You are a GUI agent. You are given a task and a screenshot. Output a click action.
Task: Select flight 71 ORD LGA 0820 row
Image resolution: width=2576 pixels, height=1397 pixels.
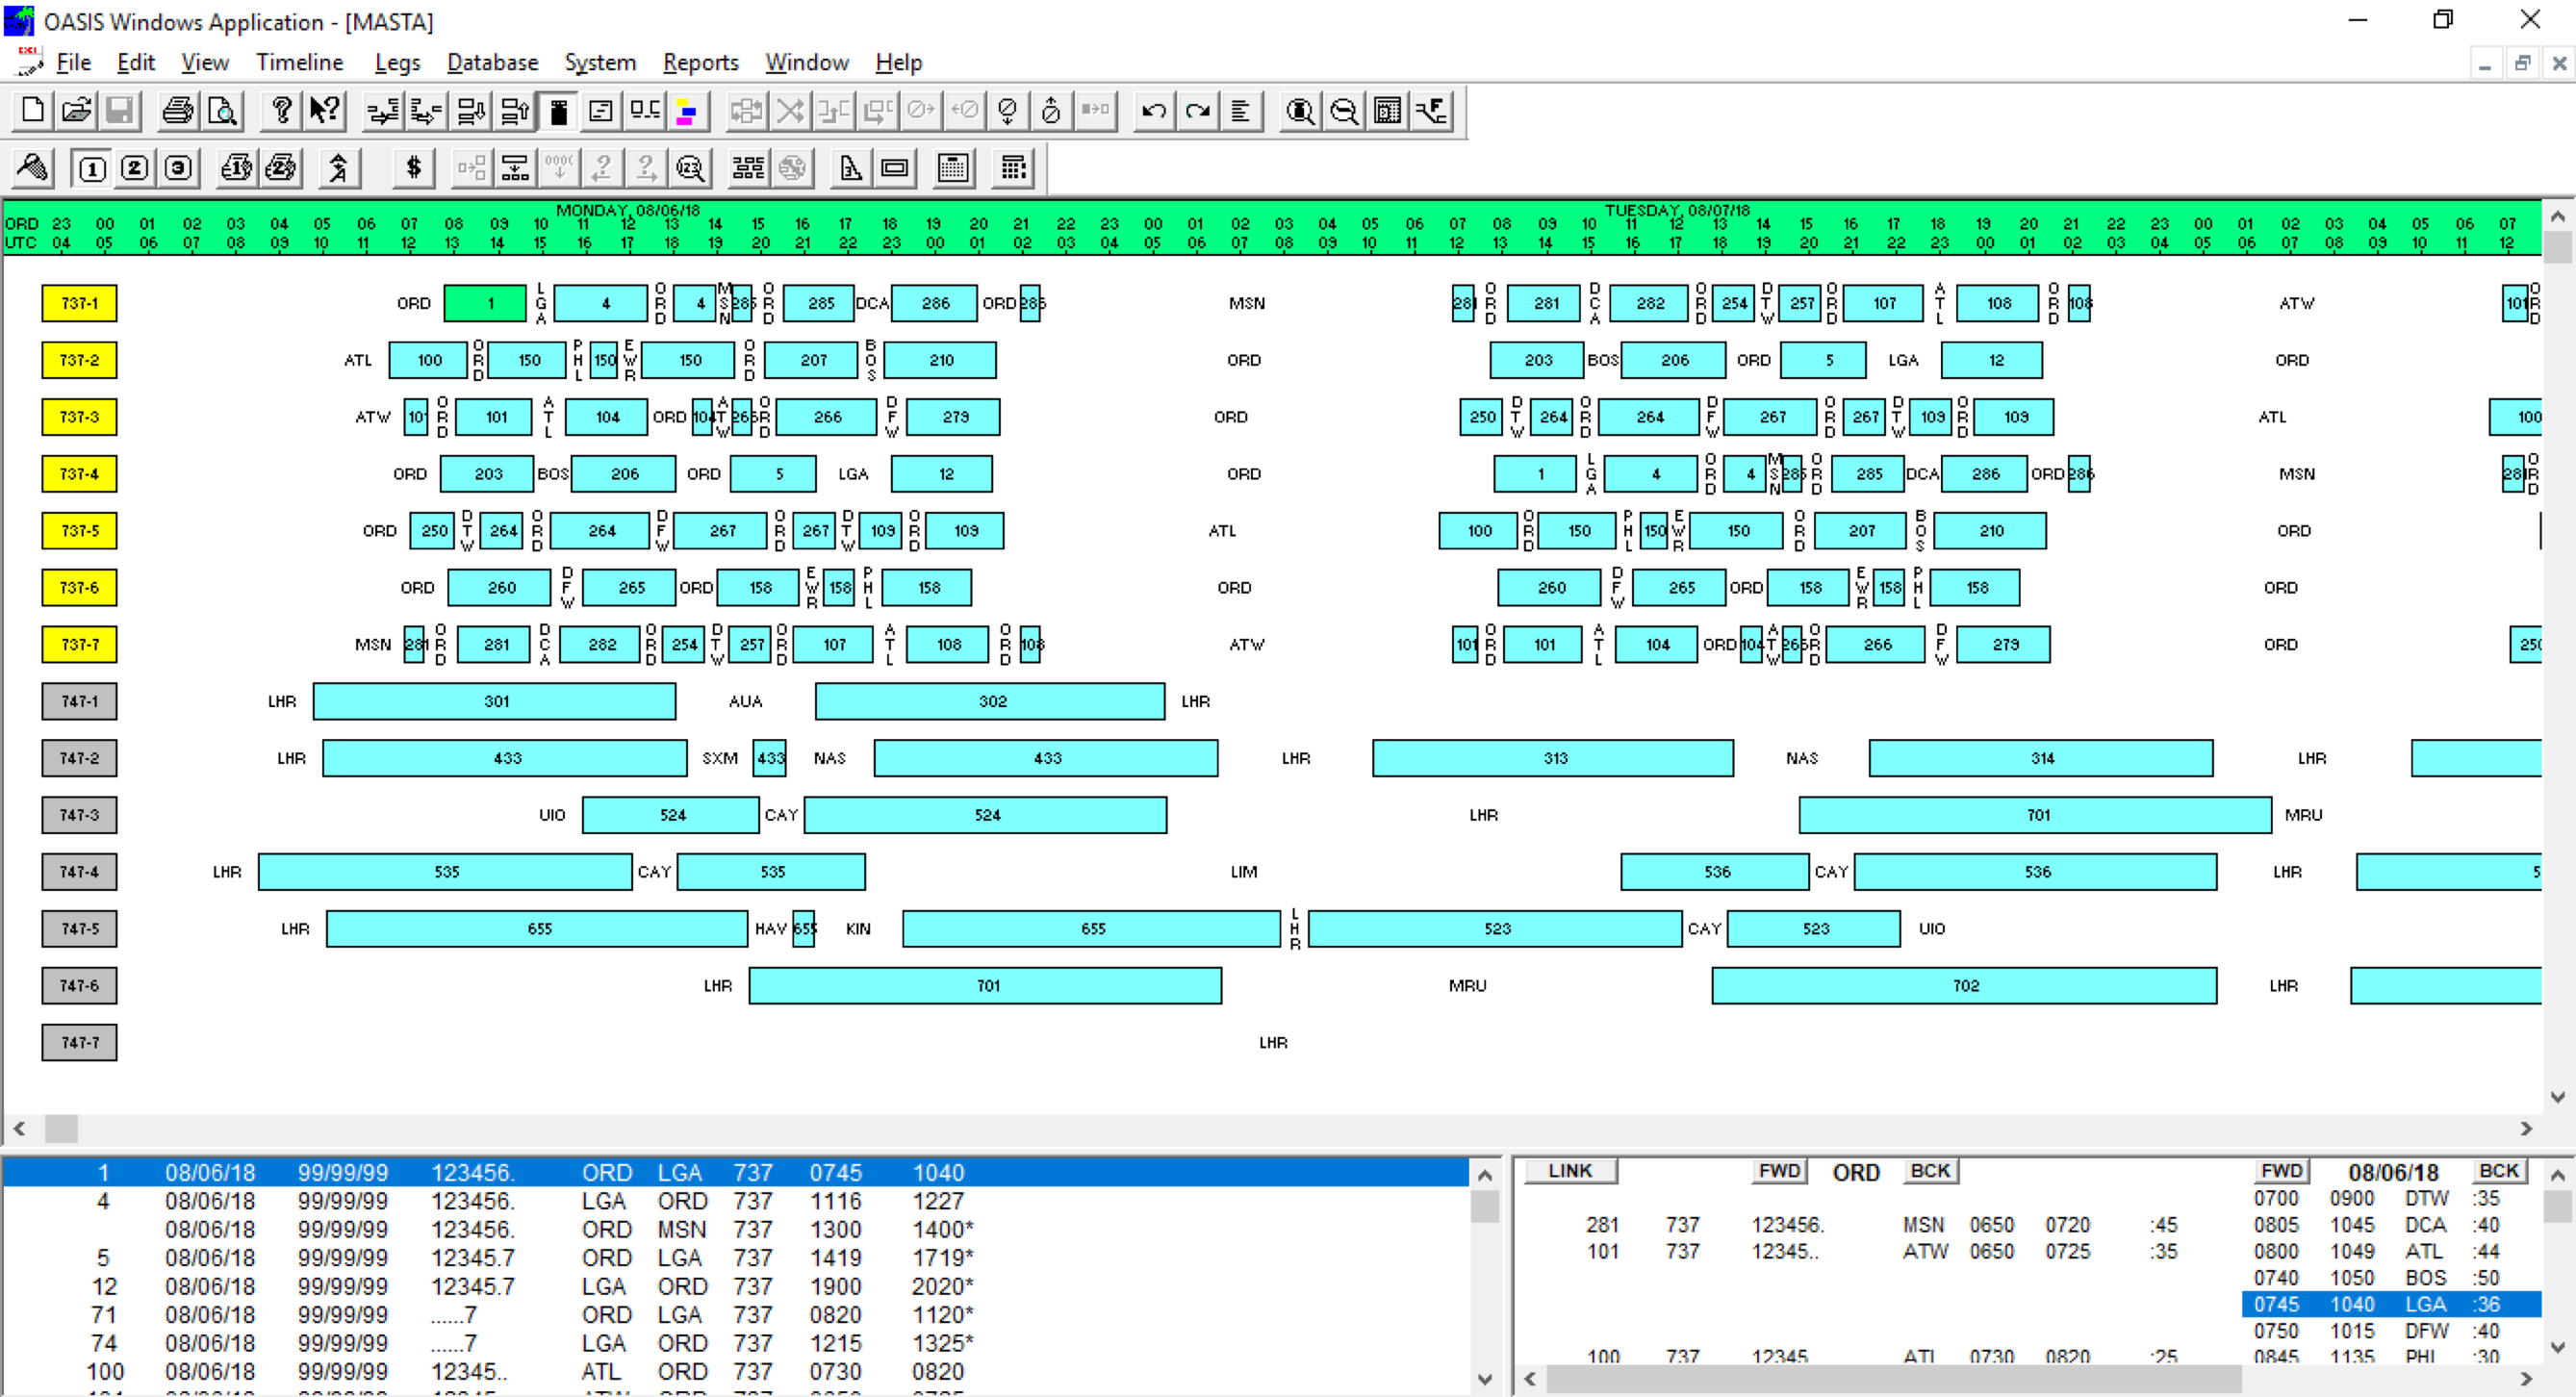coord(735,1315)
